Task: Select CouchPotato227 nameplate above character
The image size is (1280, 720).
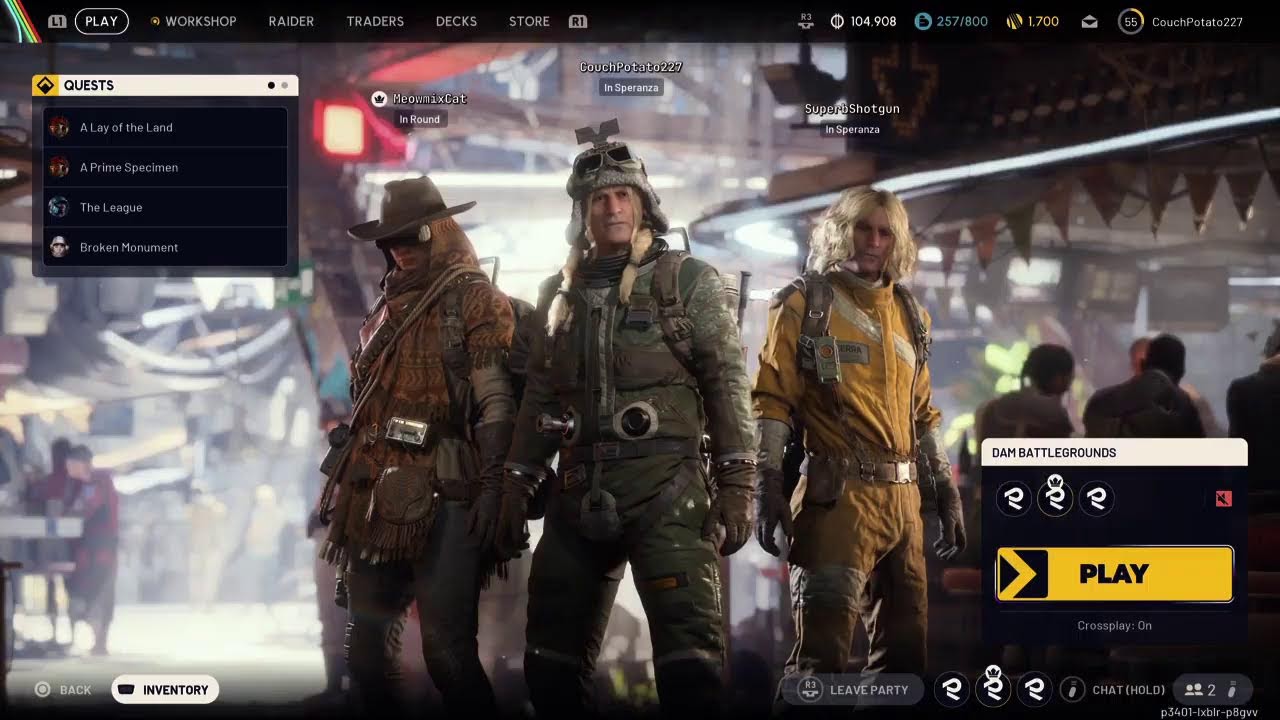Action: [631, 67]
